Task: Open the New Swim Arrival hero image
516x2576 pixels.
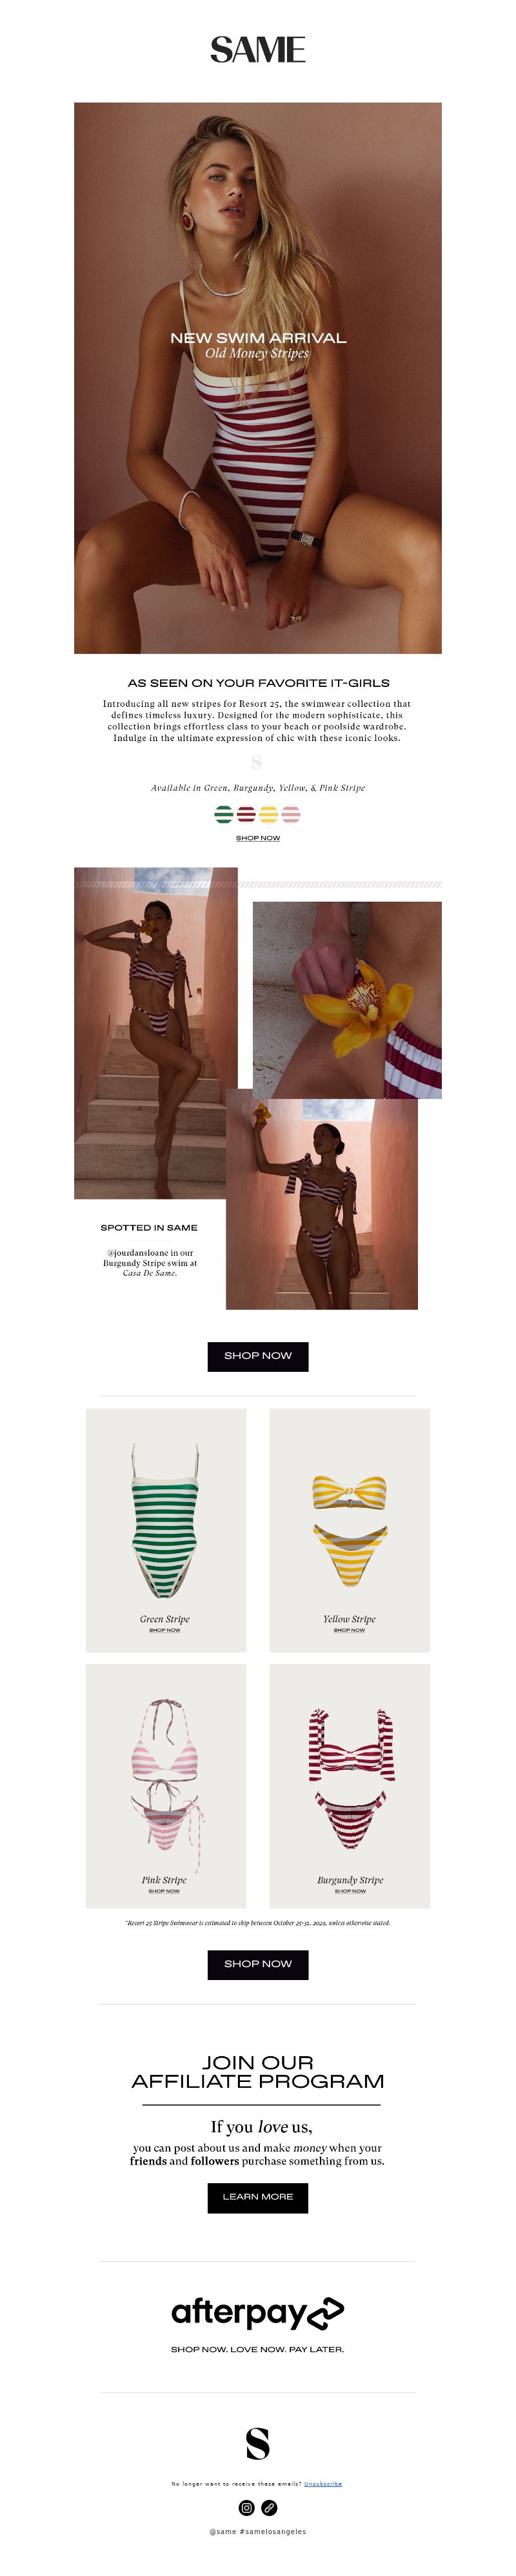Action: 258,378
